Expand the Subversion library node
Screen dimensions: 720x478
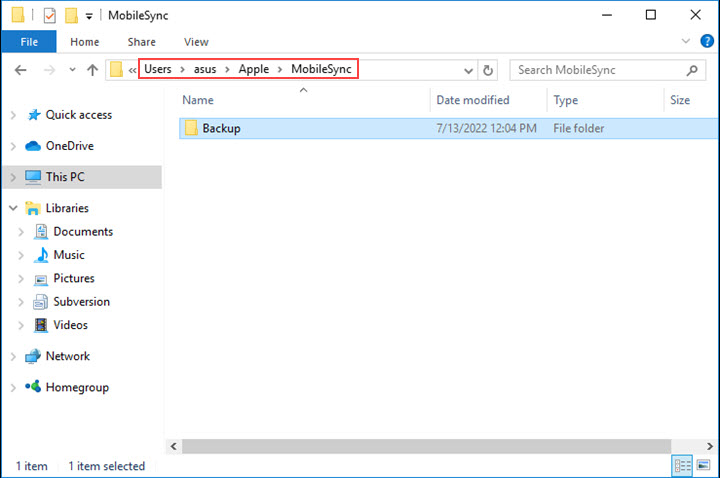tap(21, 302)
